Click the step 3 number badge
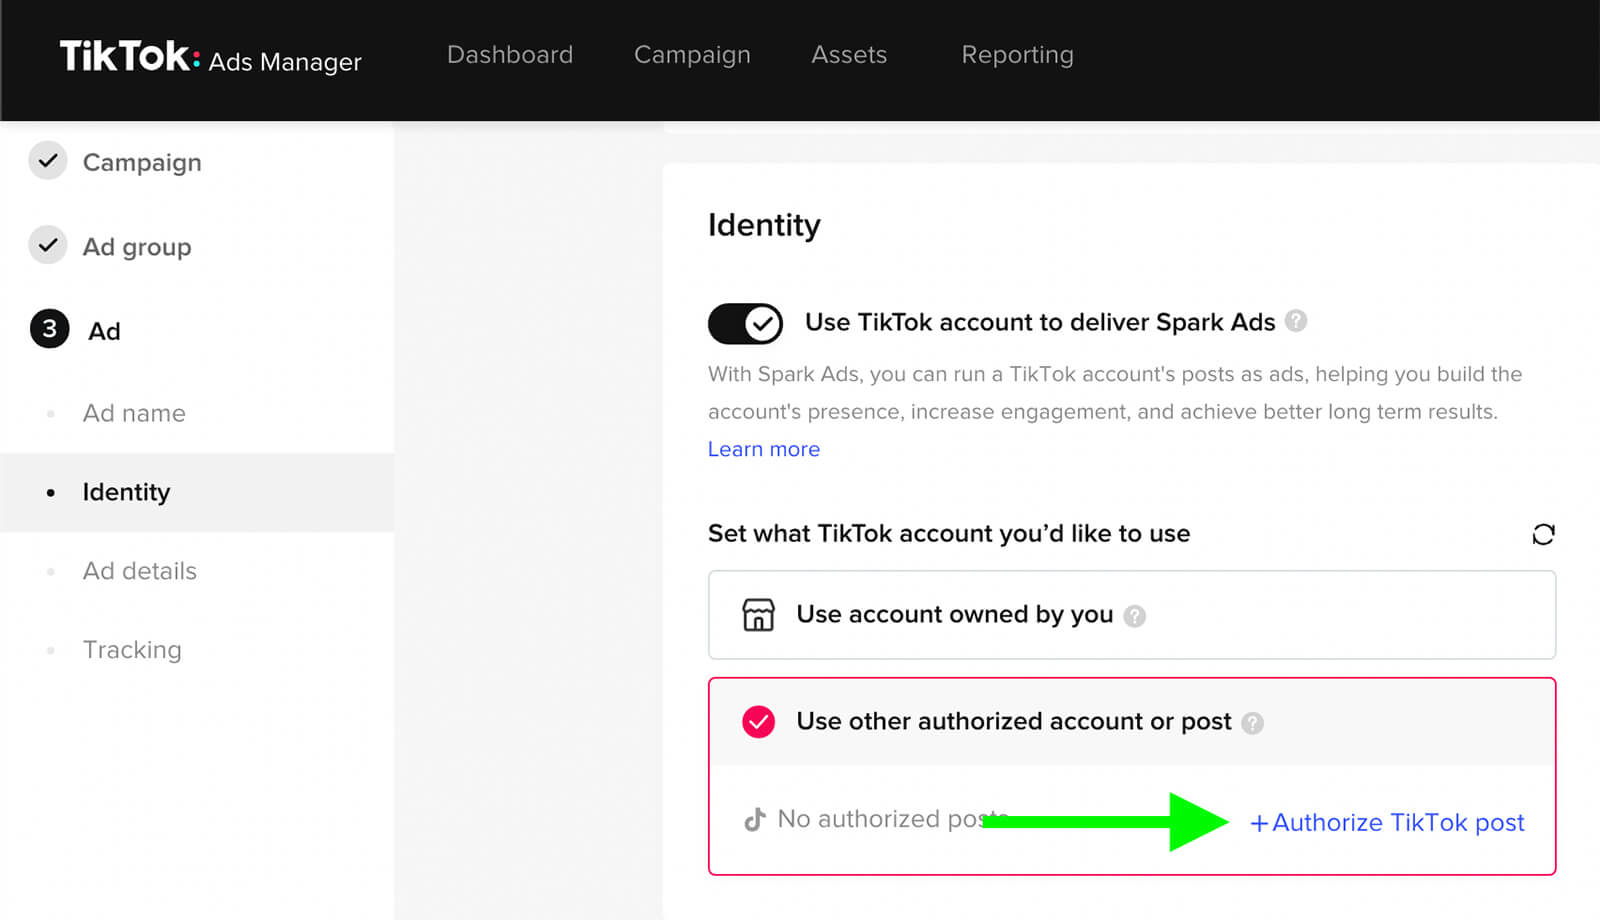The image size is (1600, 920). click(x=49, y=329)
